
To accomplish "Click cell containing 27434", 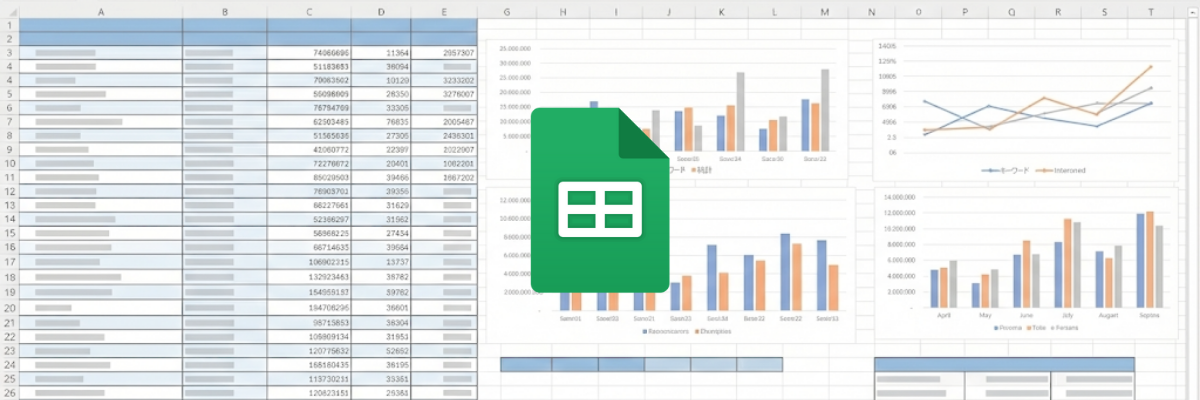I will click(381, 233).
